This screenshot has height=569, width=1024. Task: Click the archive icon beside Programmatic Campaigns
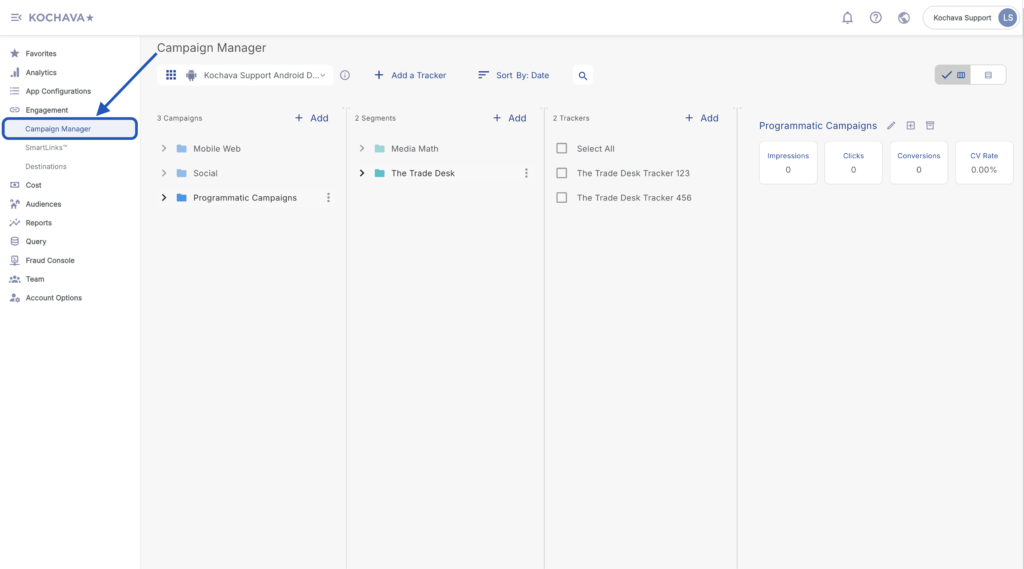tap(929, 126)
